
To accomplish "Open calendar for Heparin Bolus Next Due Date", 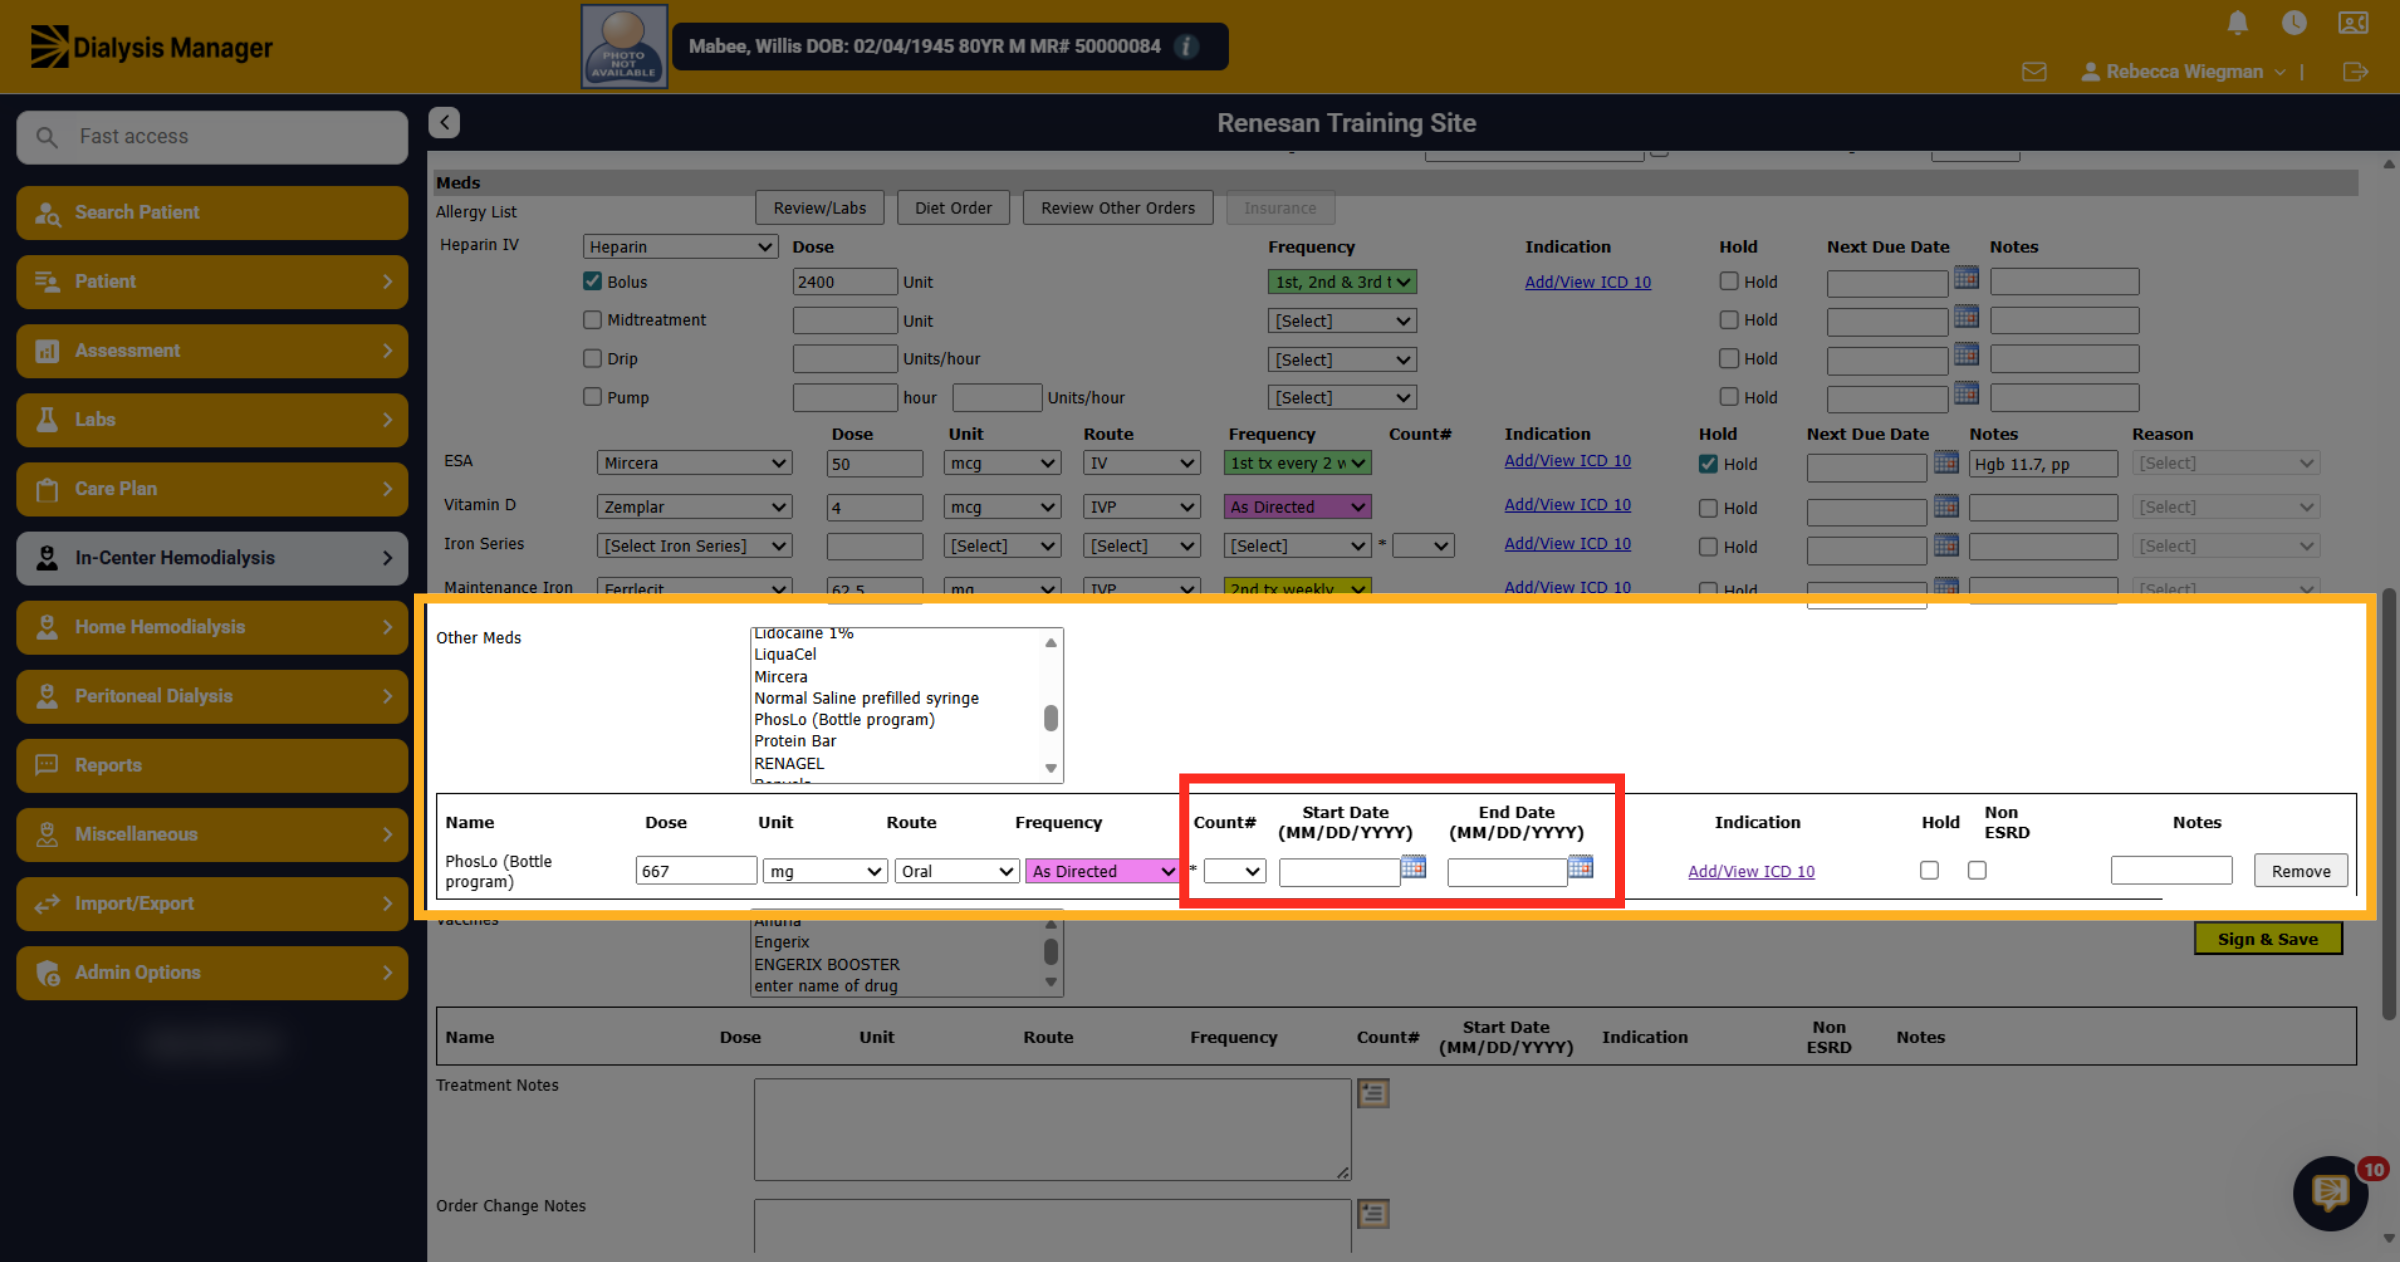I will (1966, 278).
